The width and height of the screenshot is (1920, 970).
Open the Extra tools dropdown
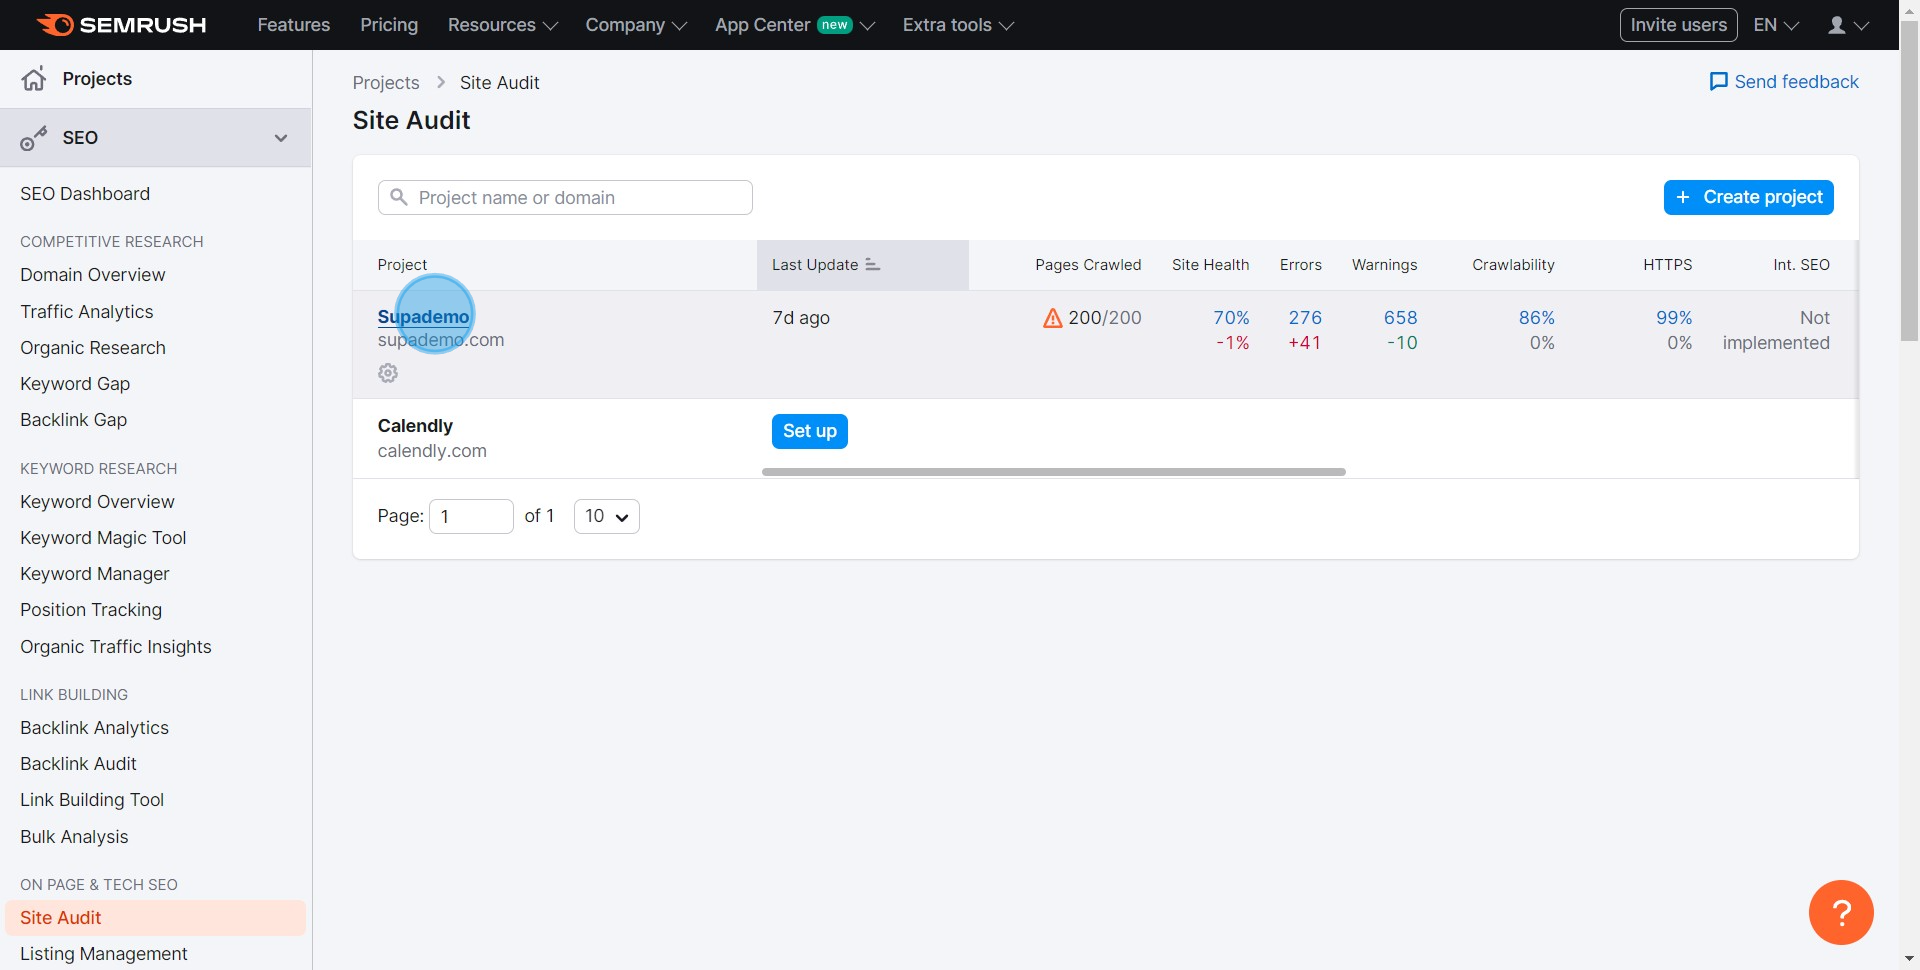click(958, 25)
